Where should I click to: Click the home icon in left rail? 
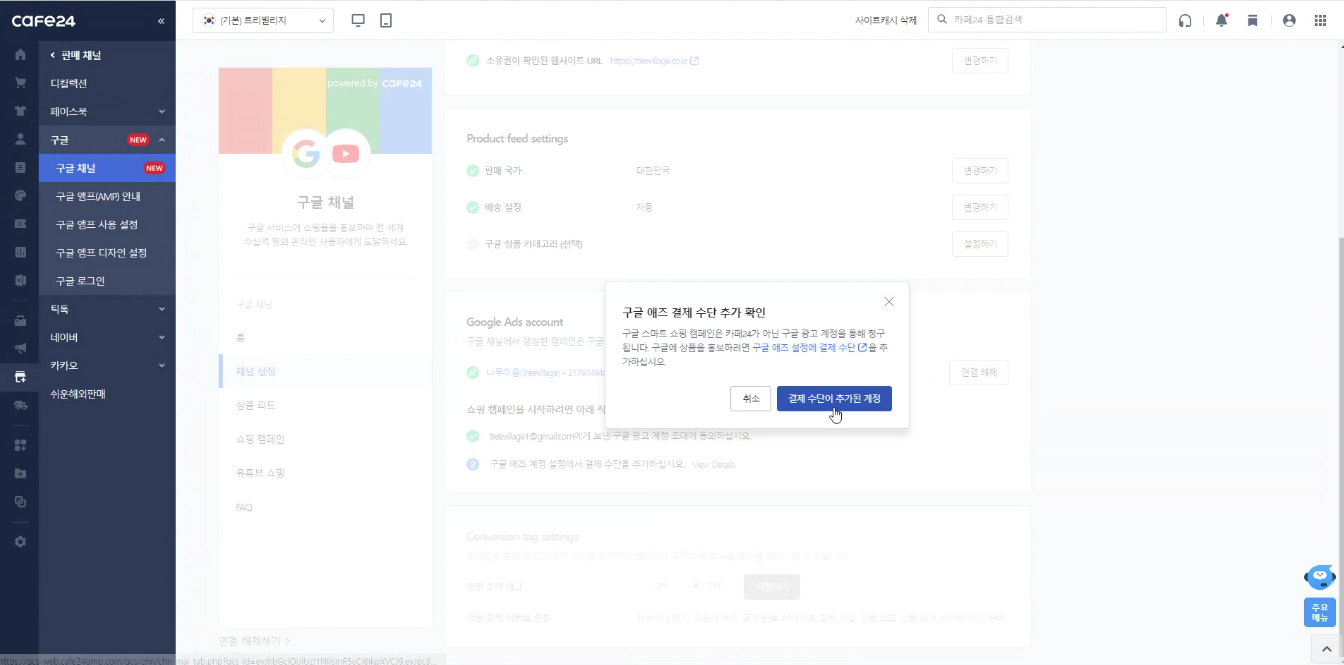pos(20,54)
